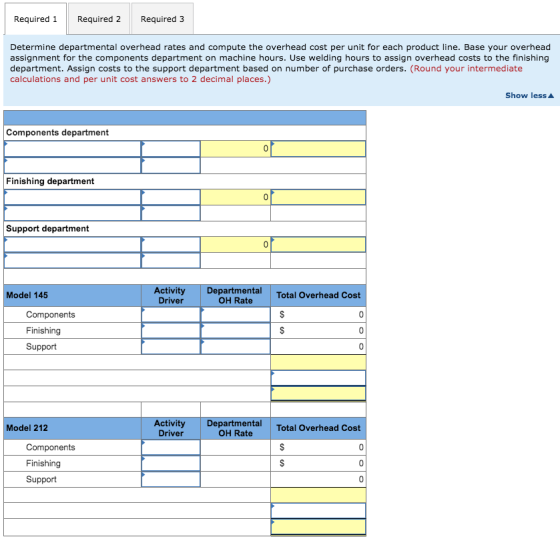The width and height of the screenshot is (560, 539).
Task: Switch to the Required 1 tab
Action: (x=35, y=19)
